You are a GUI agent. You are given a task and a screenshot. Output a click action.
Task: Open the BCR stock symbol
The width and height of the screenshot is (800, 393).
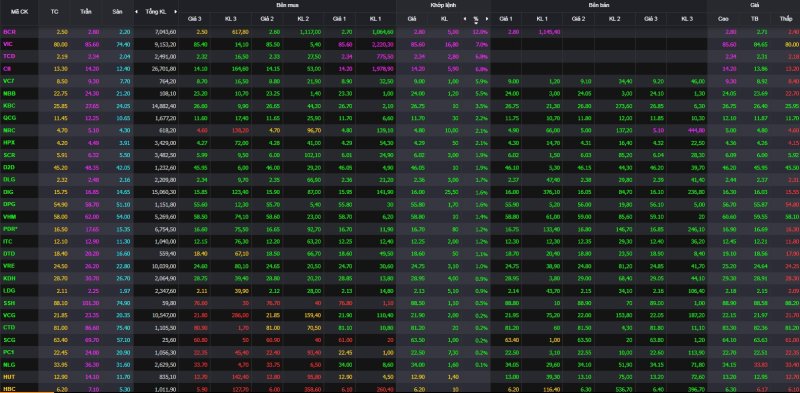click(8, 32)
